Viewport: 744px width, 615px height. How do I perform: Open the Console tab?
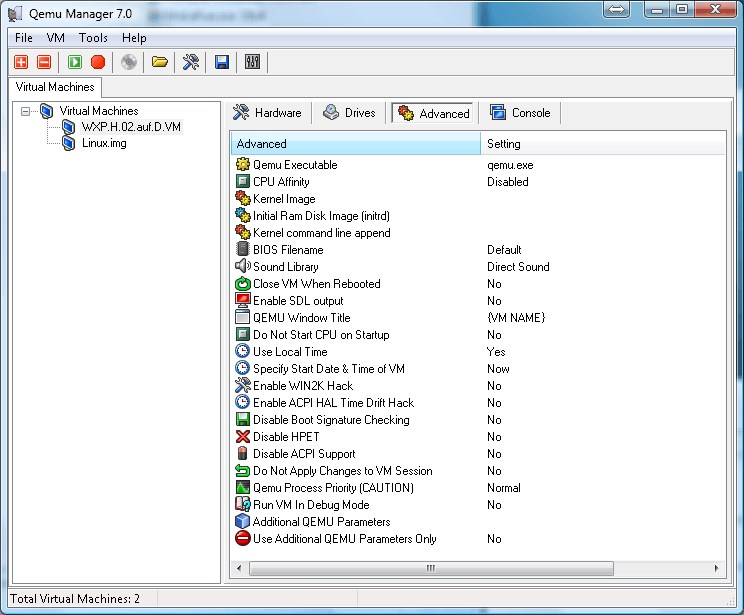coord(520,113)
